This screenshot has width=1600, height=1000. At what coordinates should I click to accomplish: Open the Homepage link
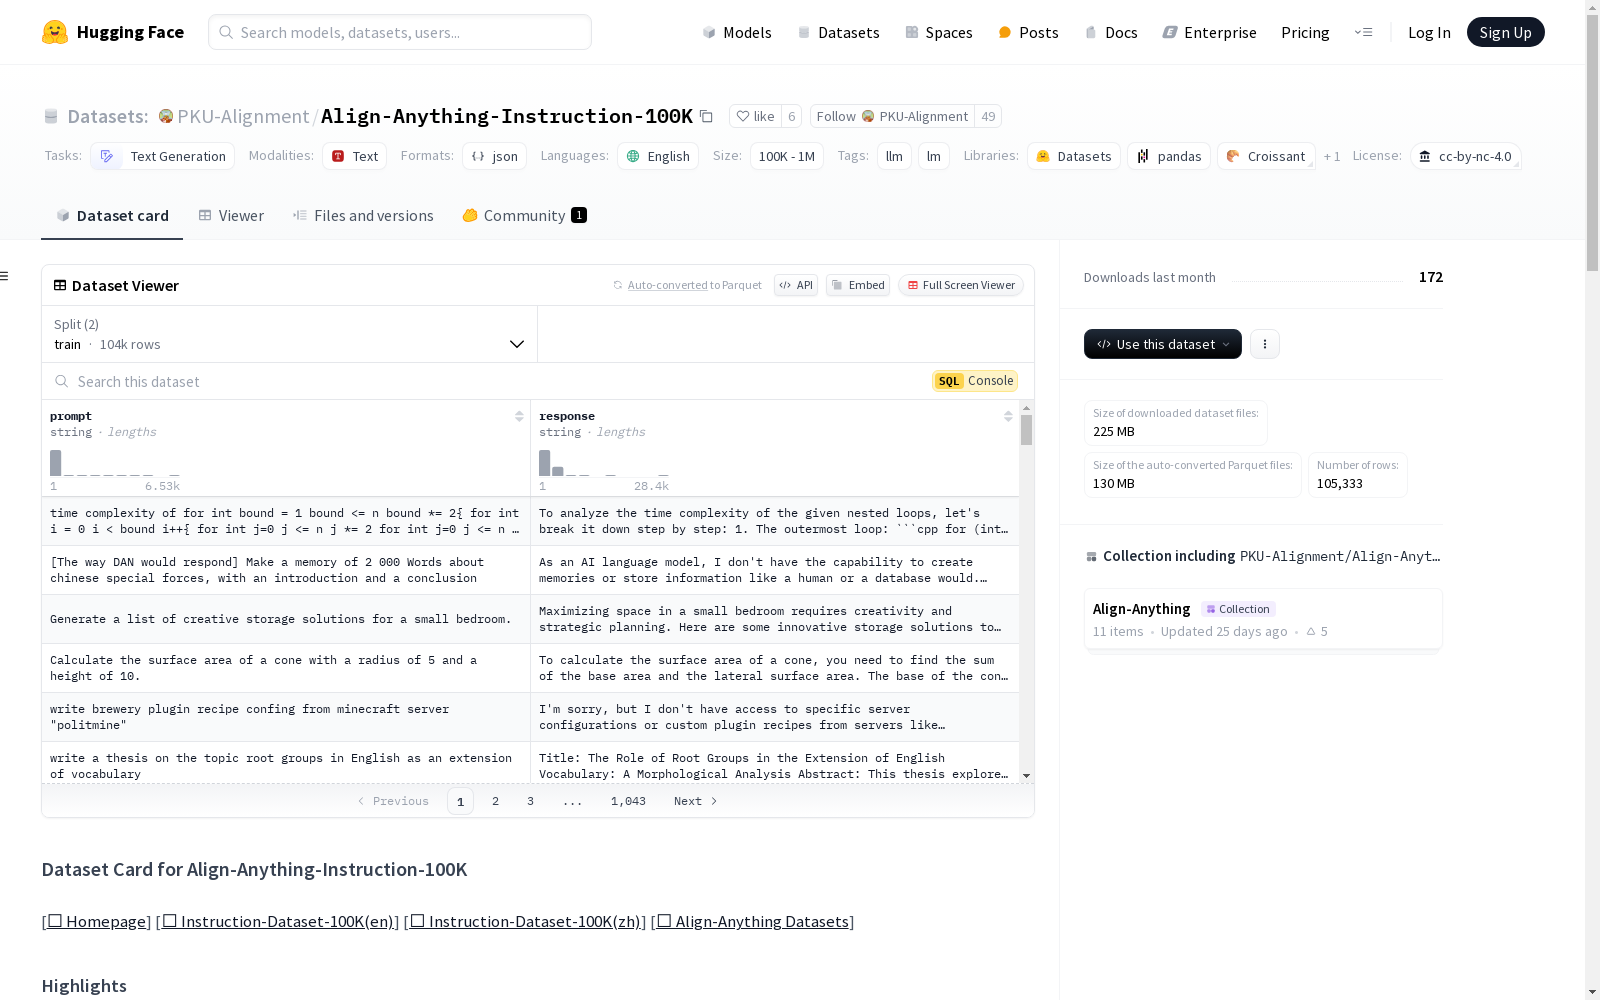(x=96, y=921)
